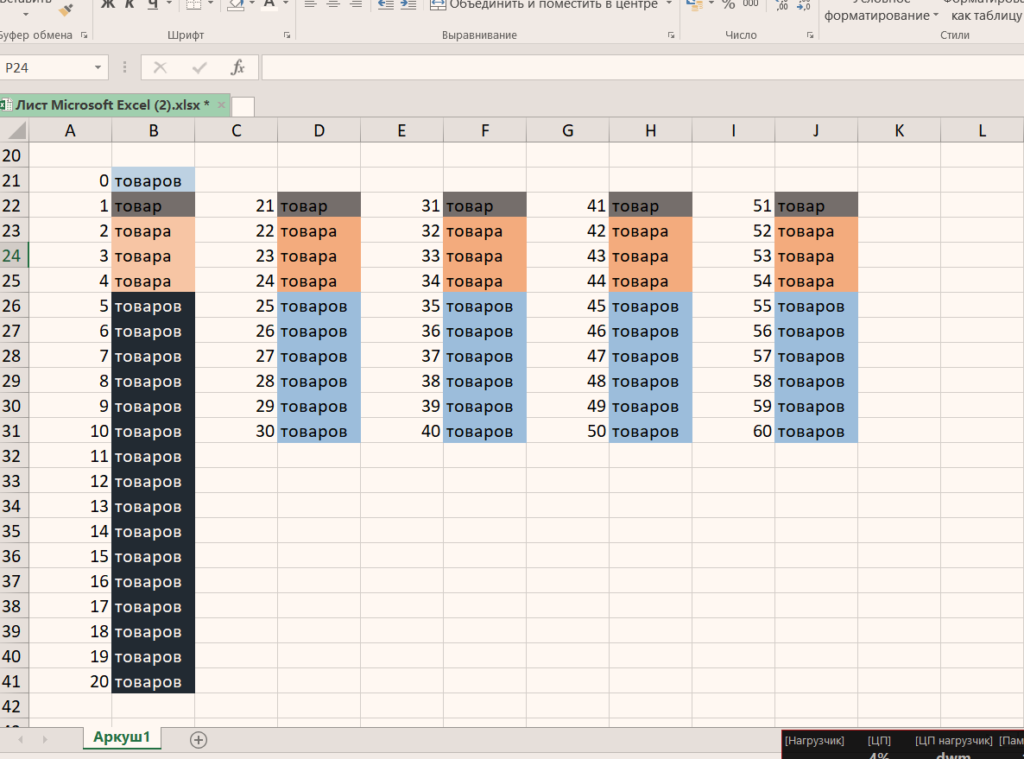Expand the Name Box dropdown arrow

(x=98, y=68)
